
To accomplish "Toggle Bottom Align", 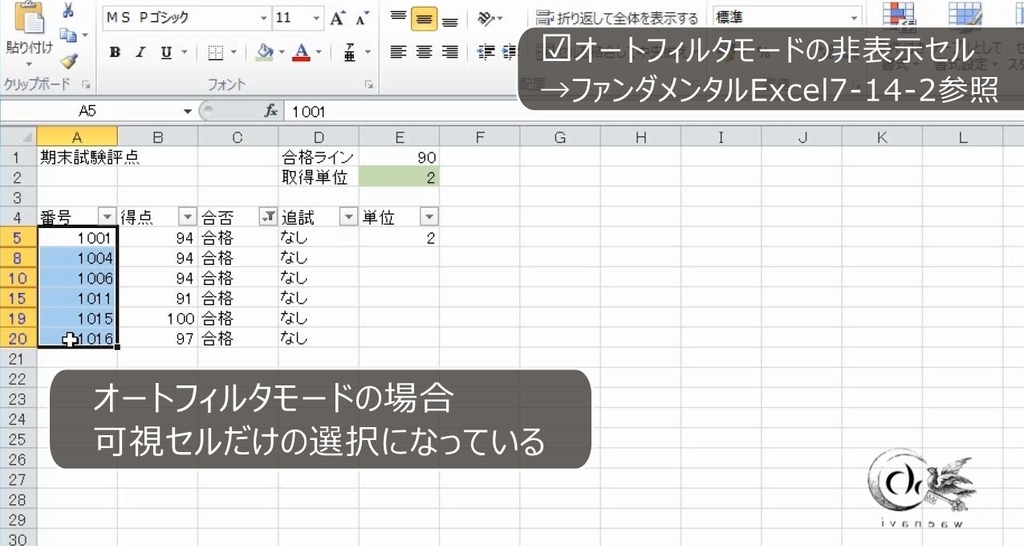I will (x=450, y=19).
